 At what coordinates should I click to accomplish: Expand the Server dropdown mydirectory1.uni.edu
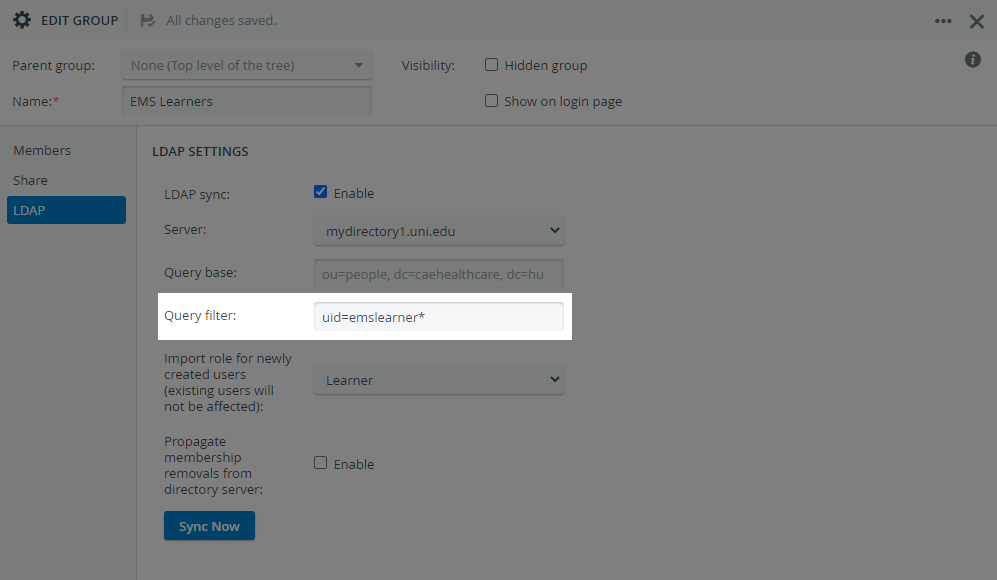click(x=439, y=231)
